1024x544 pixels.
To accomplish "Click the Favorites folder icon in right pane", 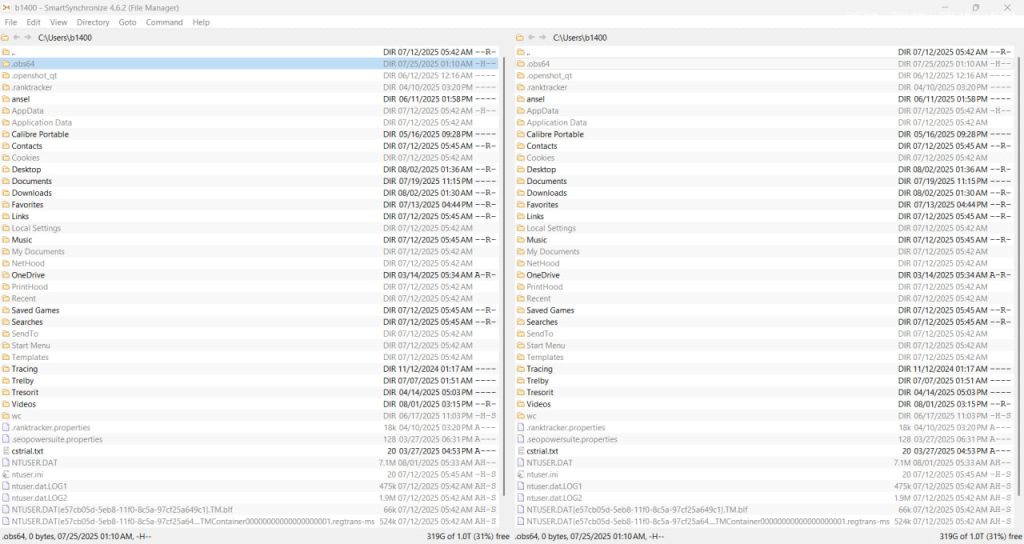I will pyautogui.click(x=520, y=205).
